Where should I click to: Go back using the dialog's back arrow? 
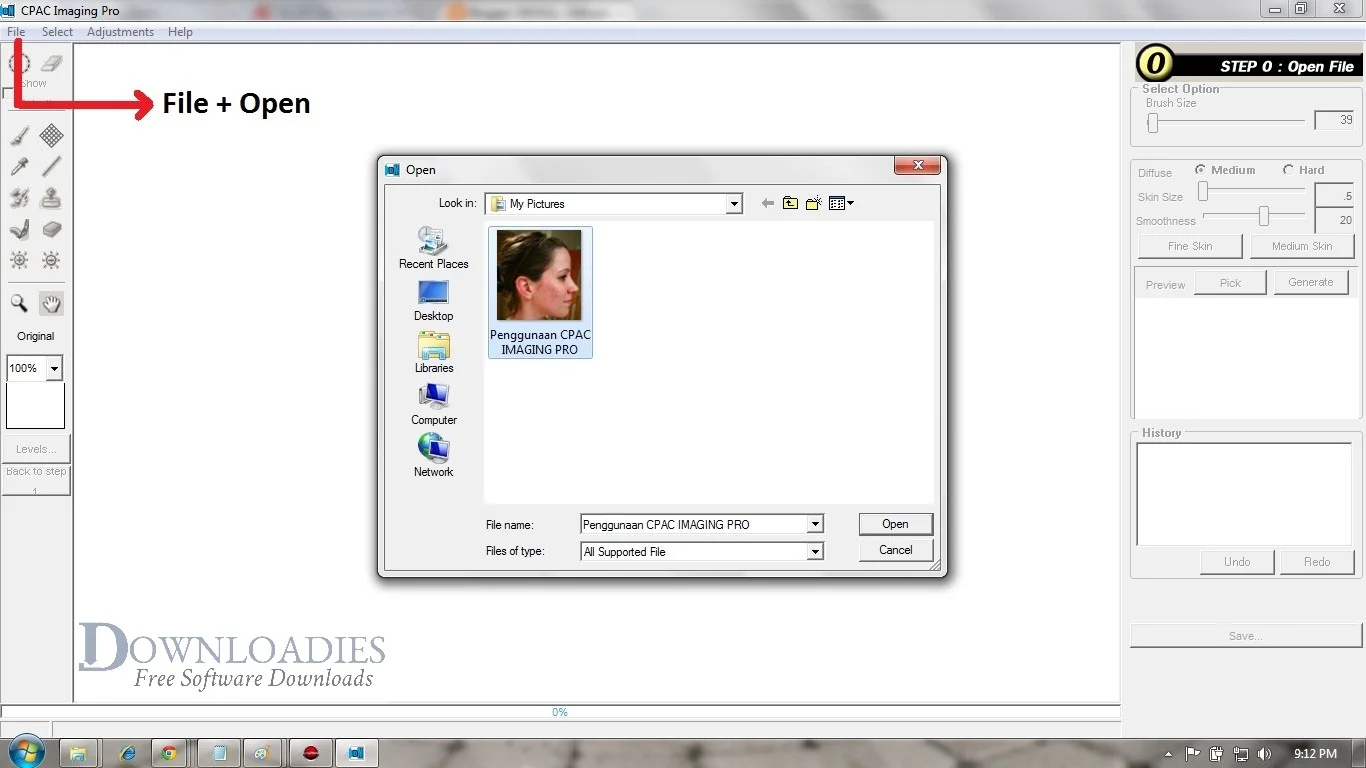click(x=768, y=203)
